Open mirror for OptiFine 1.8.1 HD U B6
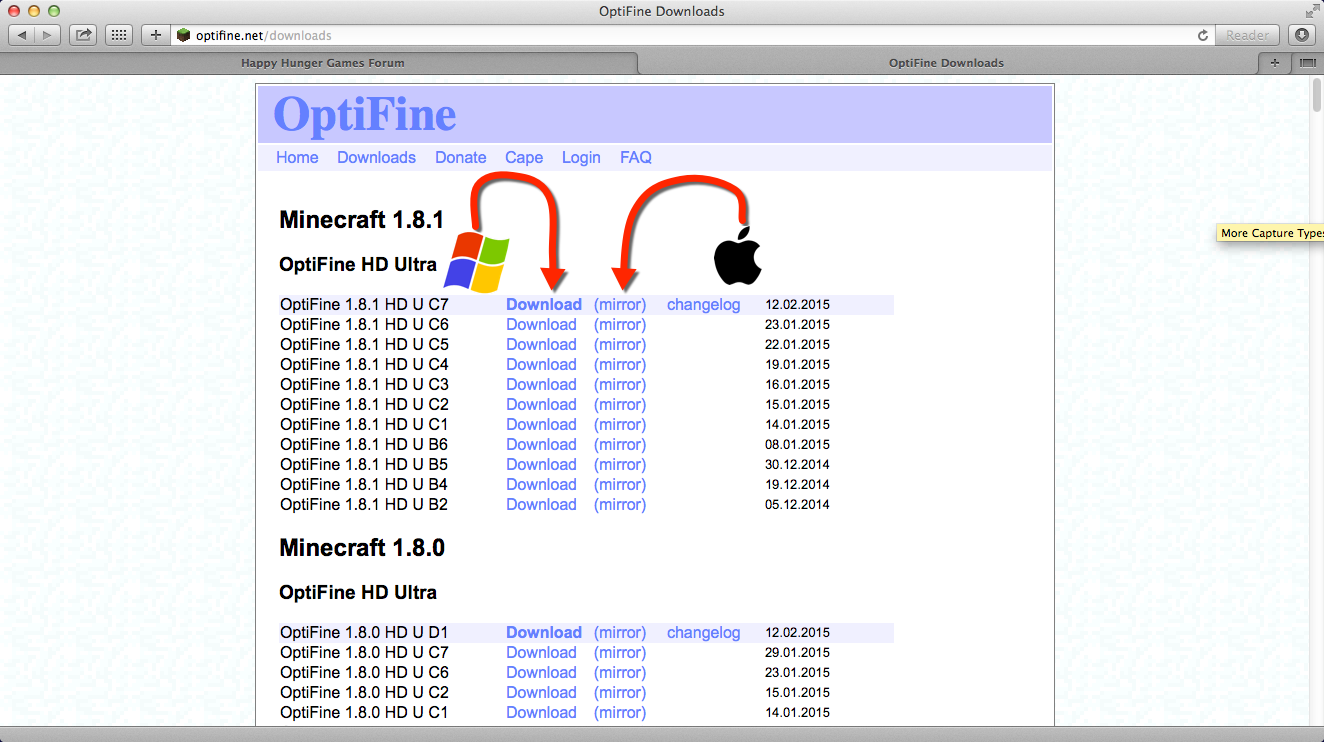The height and width of the screenshot is (742, 1324). (620, 445)
